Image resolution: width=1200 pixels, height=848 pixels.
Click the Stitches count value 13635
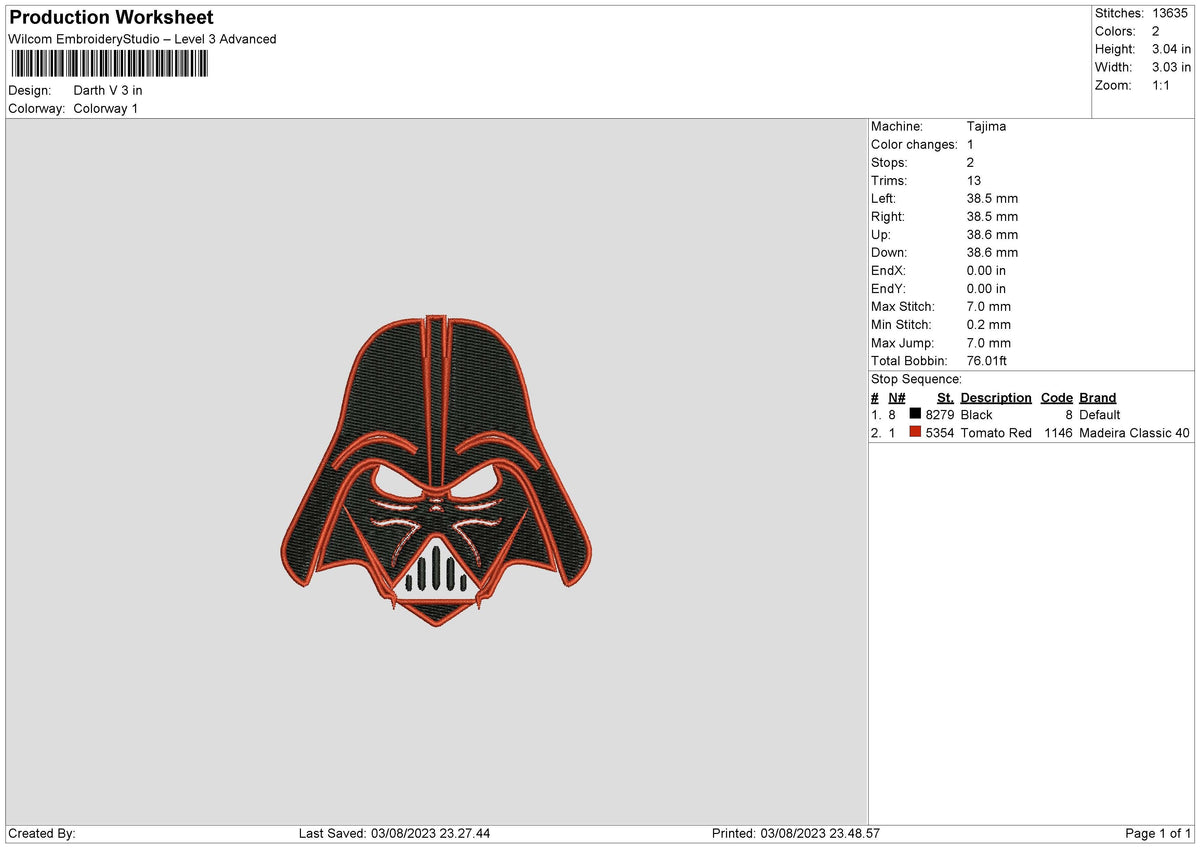[1171, 13]
